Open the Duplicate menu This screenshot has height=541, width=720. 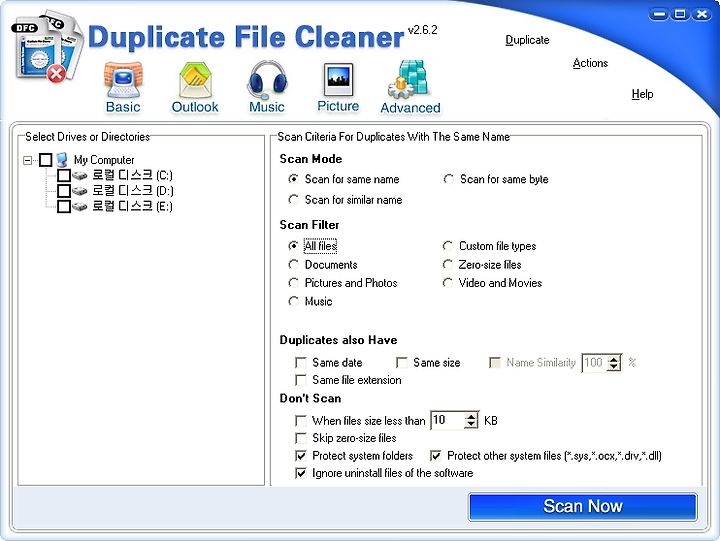point(527,40)
